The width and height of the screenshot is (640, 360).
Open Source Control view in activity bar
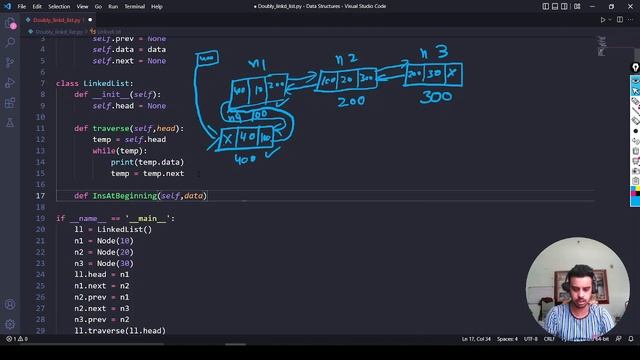coord(10,62)
